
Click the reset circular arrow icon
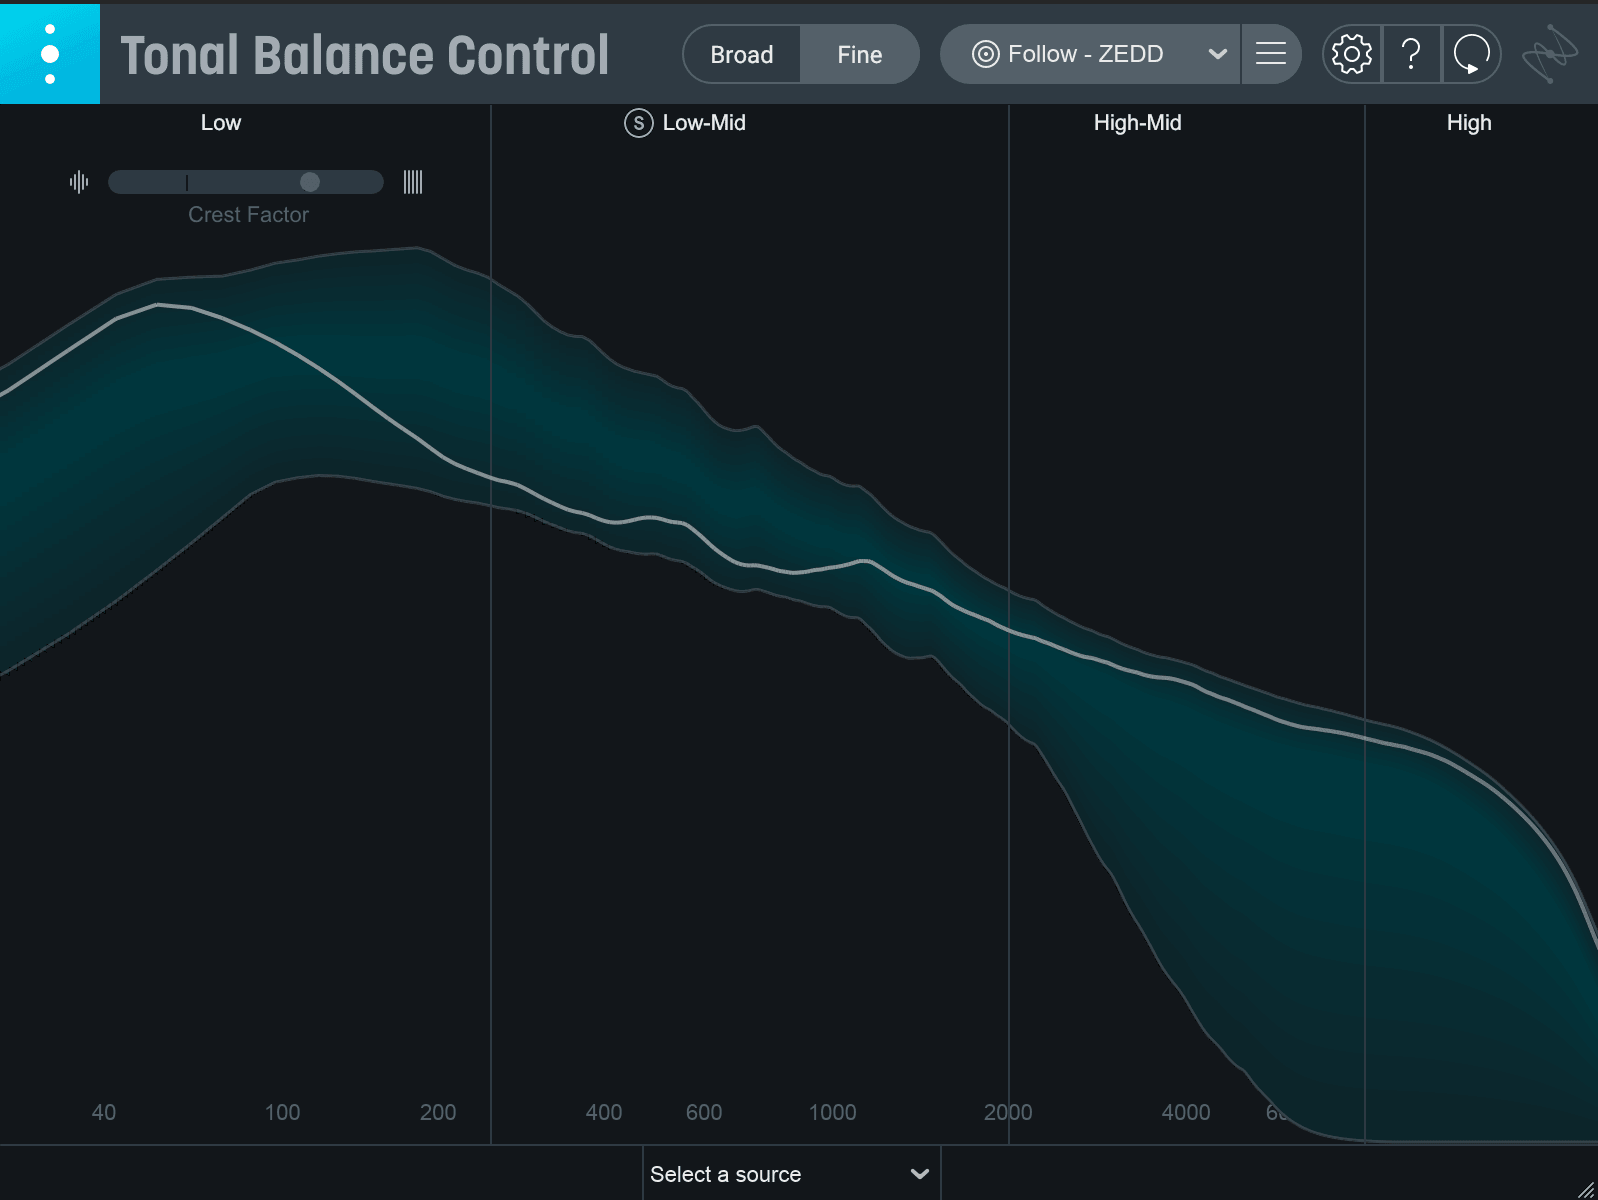(1471, 54)
